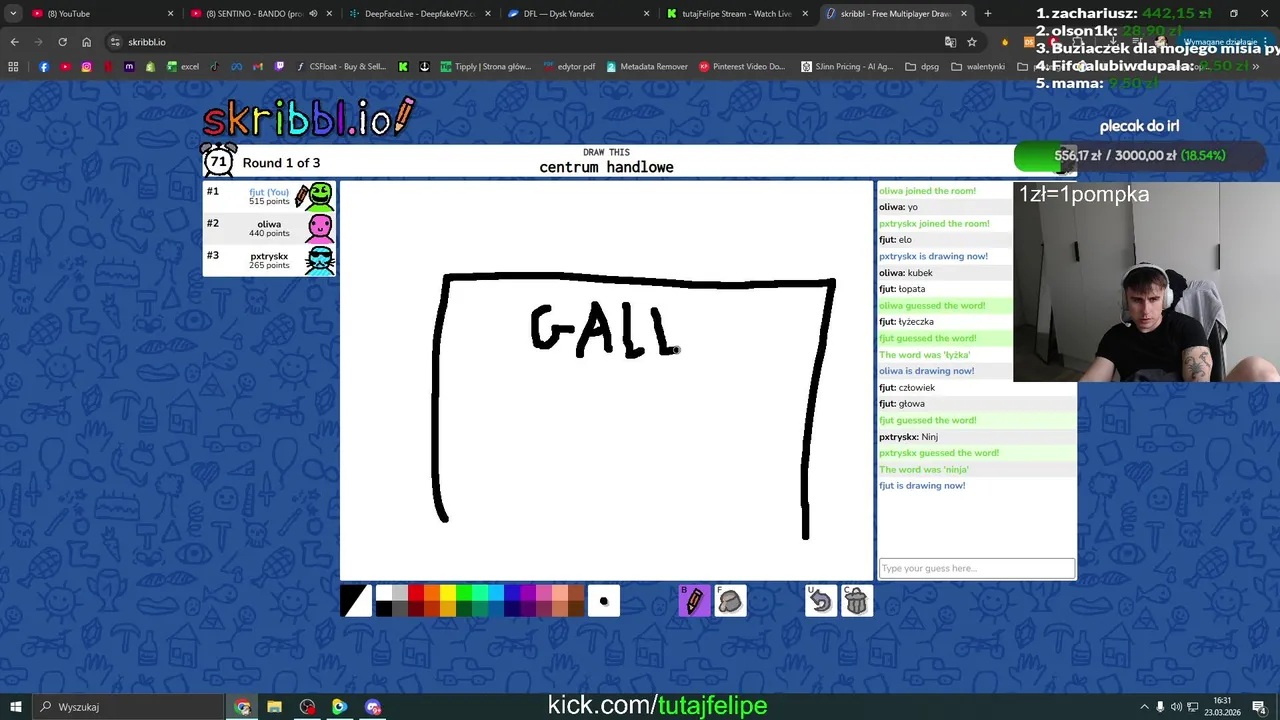Viewport: 1280px width, 720px height.
Task: Open the SJinn Pricing bookmark
Action: tap(847, 67)
